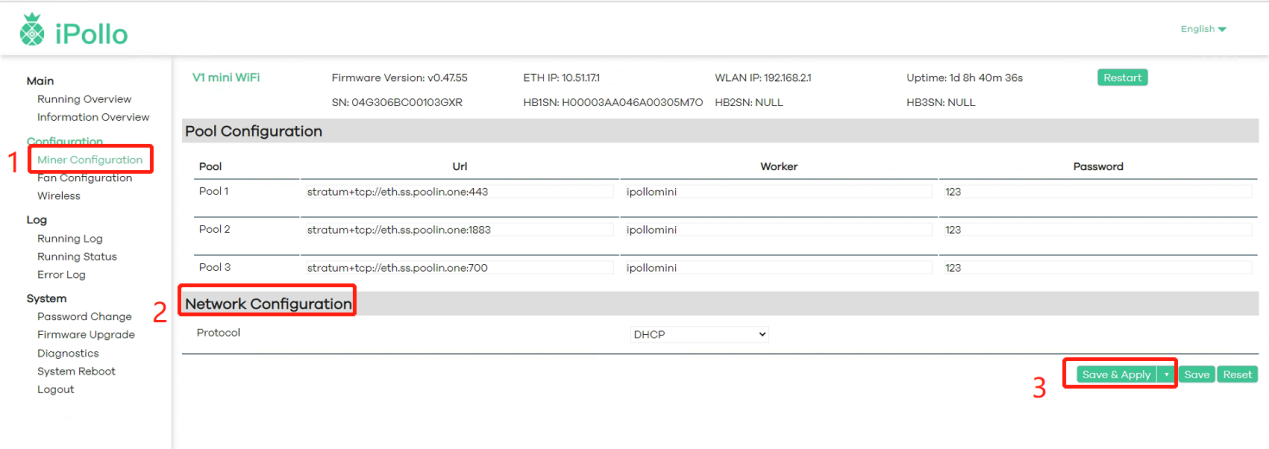Click Logout in the System menu

pyautogui.click(x=55, y=389)
